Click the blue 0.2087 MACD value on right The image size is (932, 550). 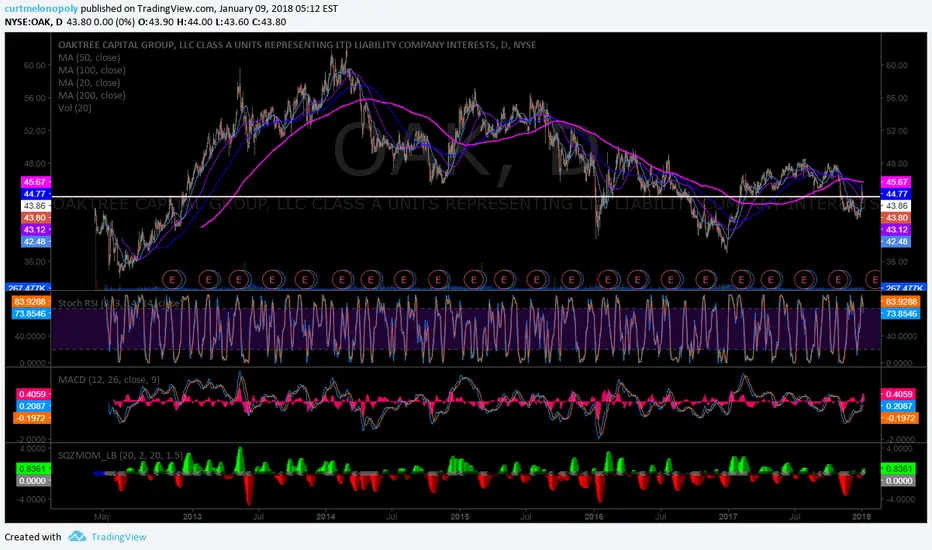point(899,406)
